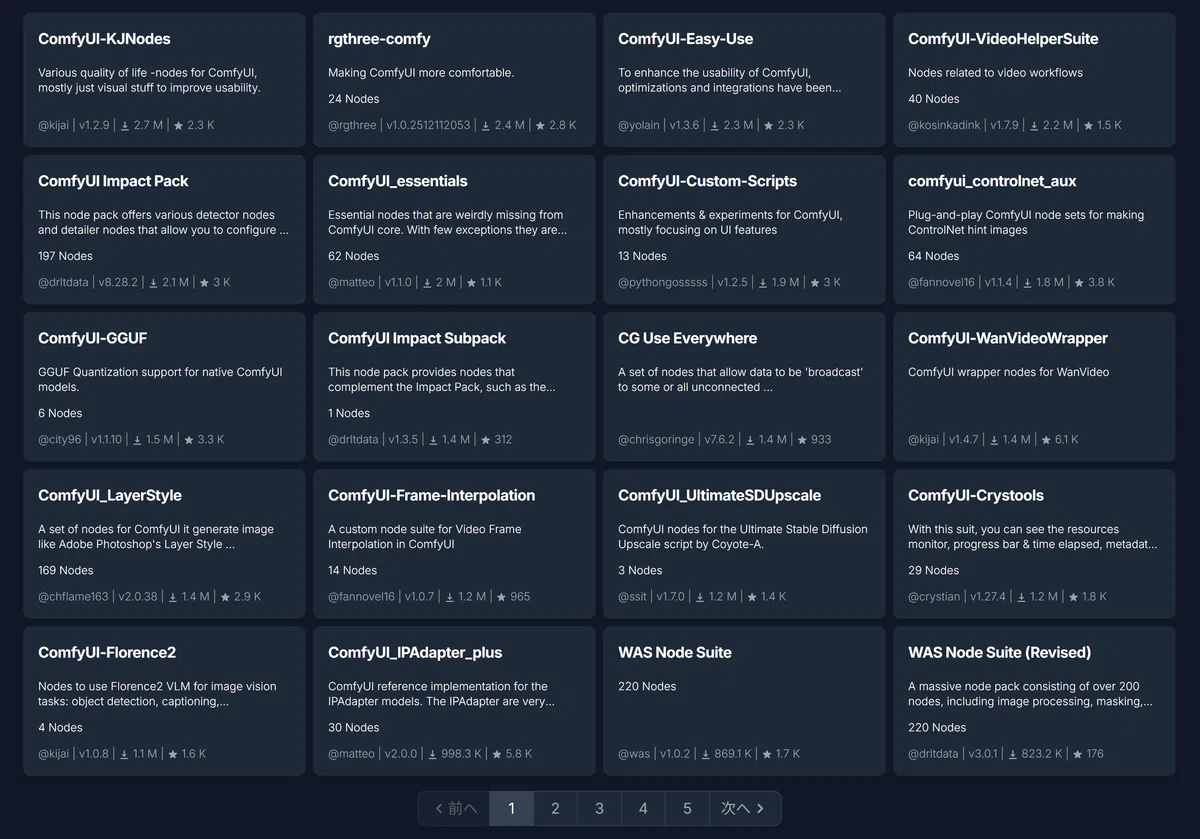Click download icon on ComfyUI_UltimateSDUpscale card

pyautogui.click(x=700, y=597)
